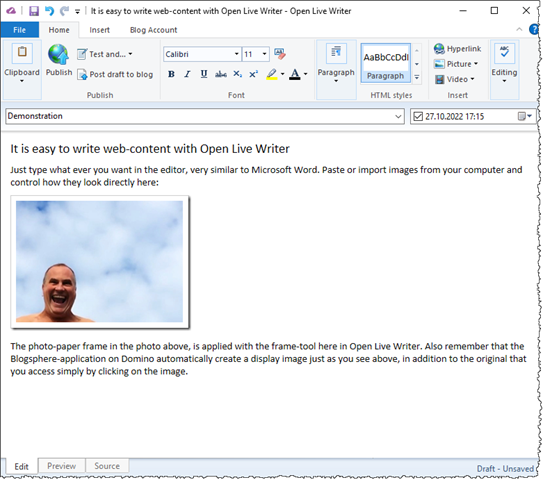
Task: Toggle italic formatting
Action: pos(187,74)
